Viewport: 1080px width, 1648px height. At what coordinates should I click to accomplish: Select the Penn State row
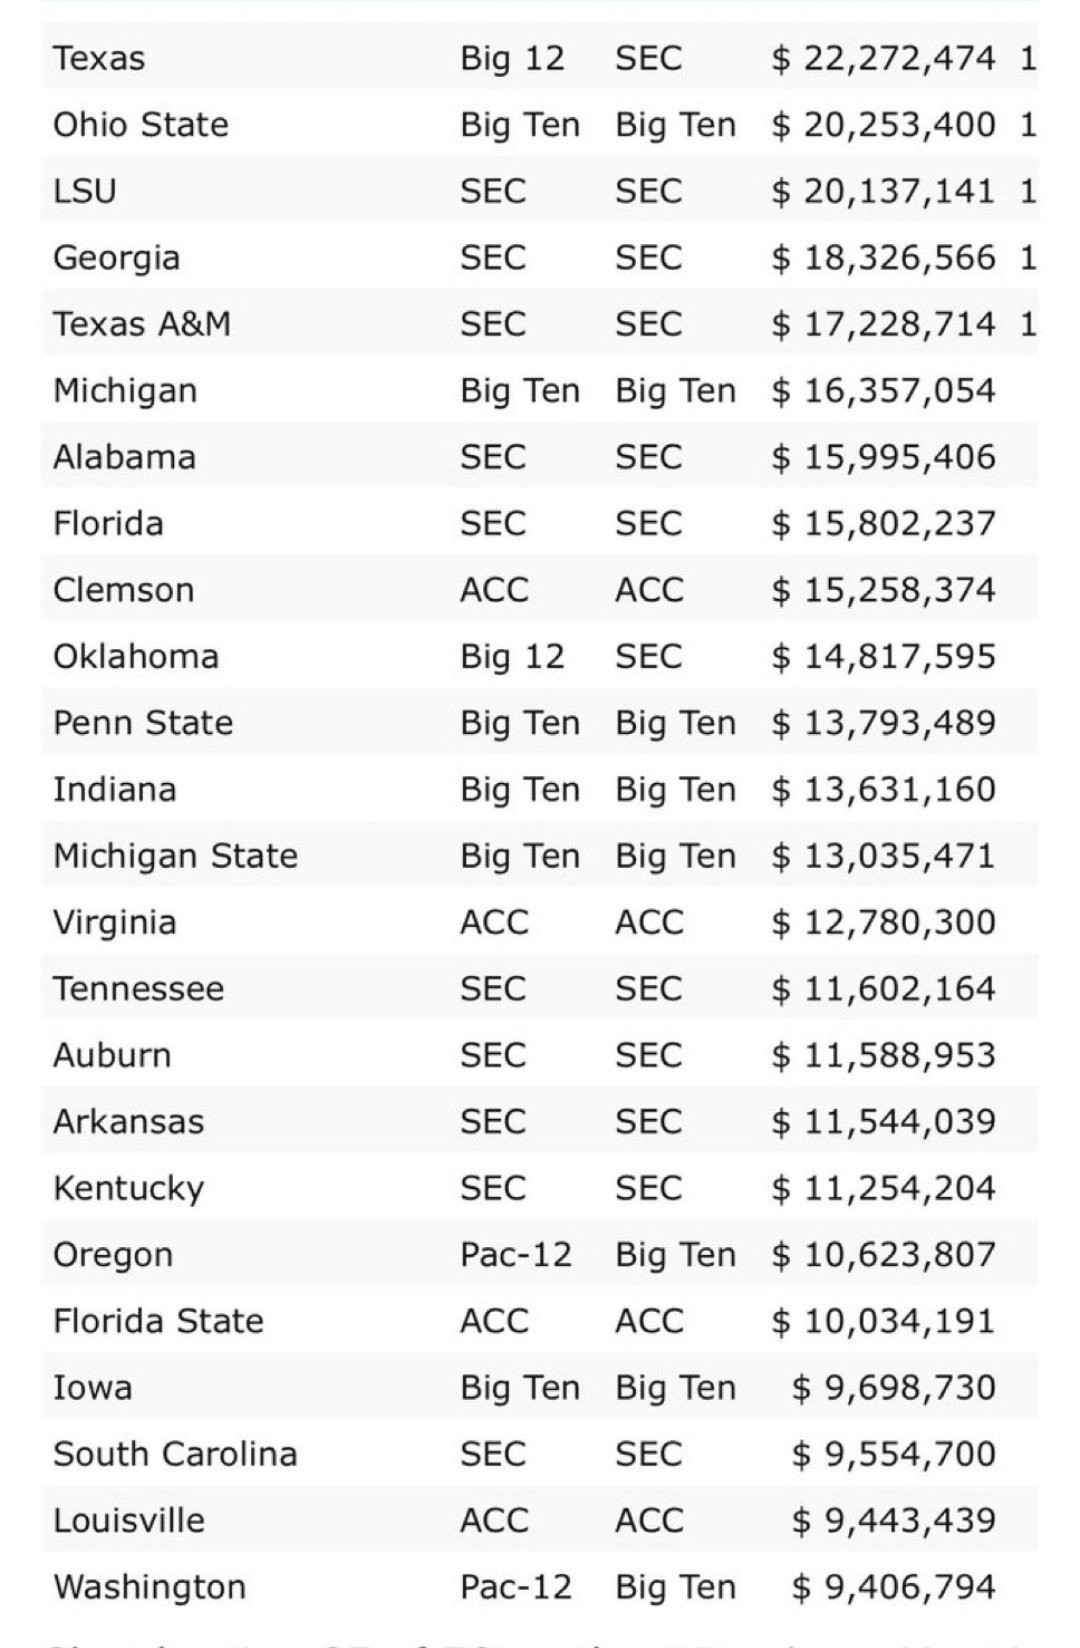tap(143, 723)
